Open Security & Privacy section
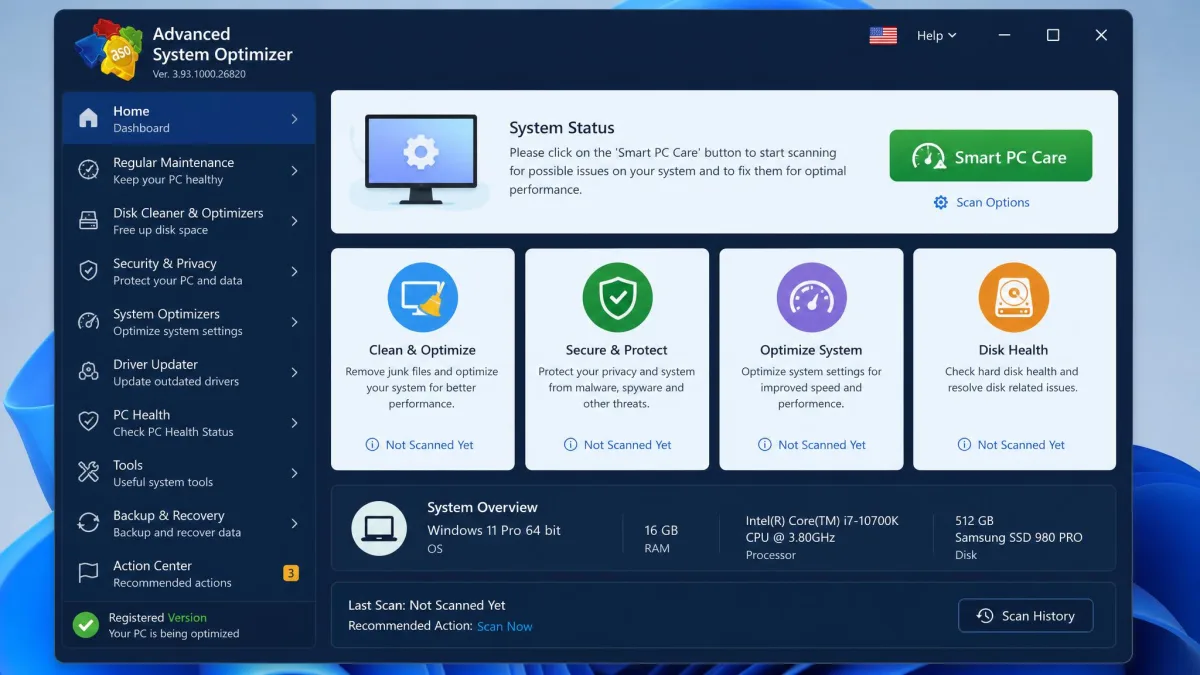This screenshot has height=675, width=1200. [x=189, y=271]
